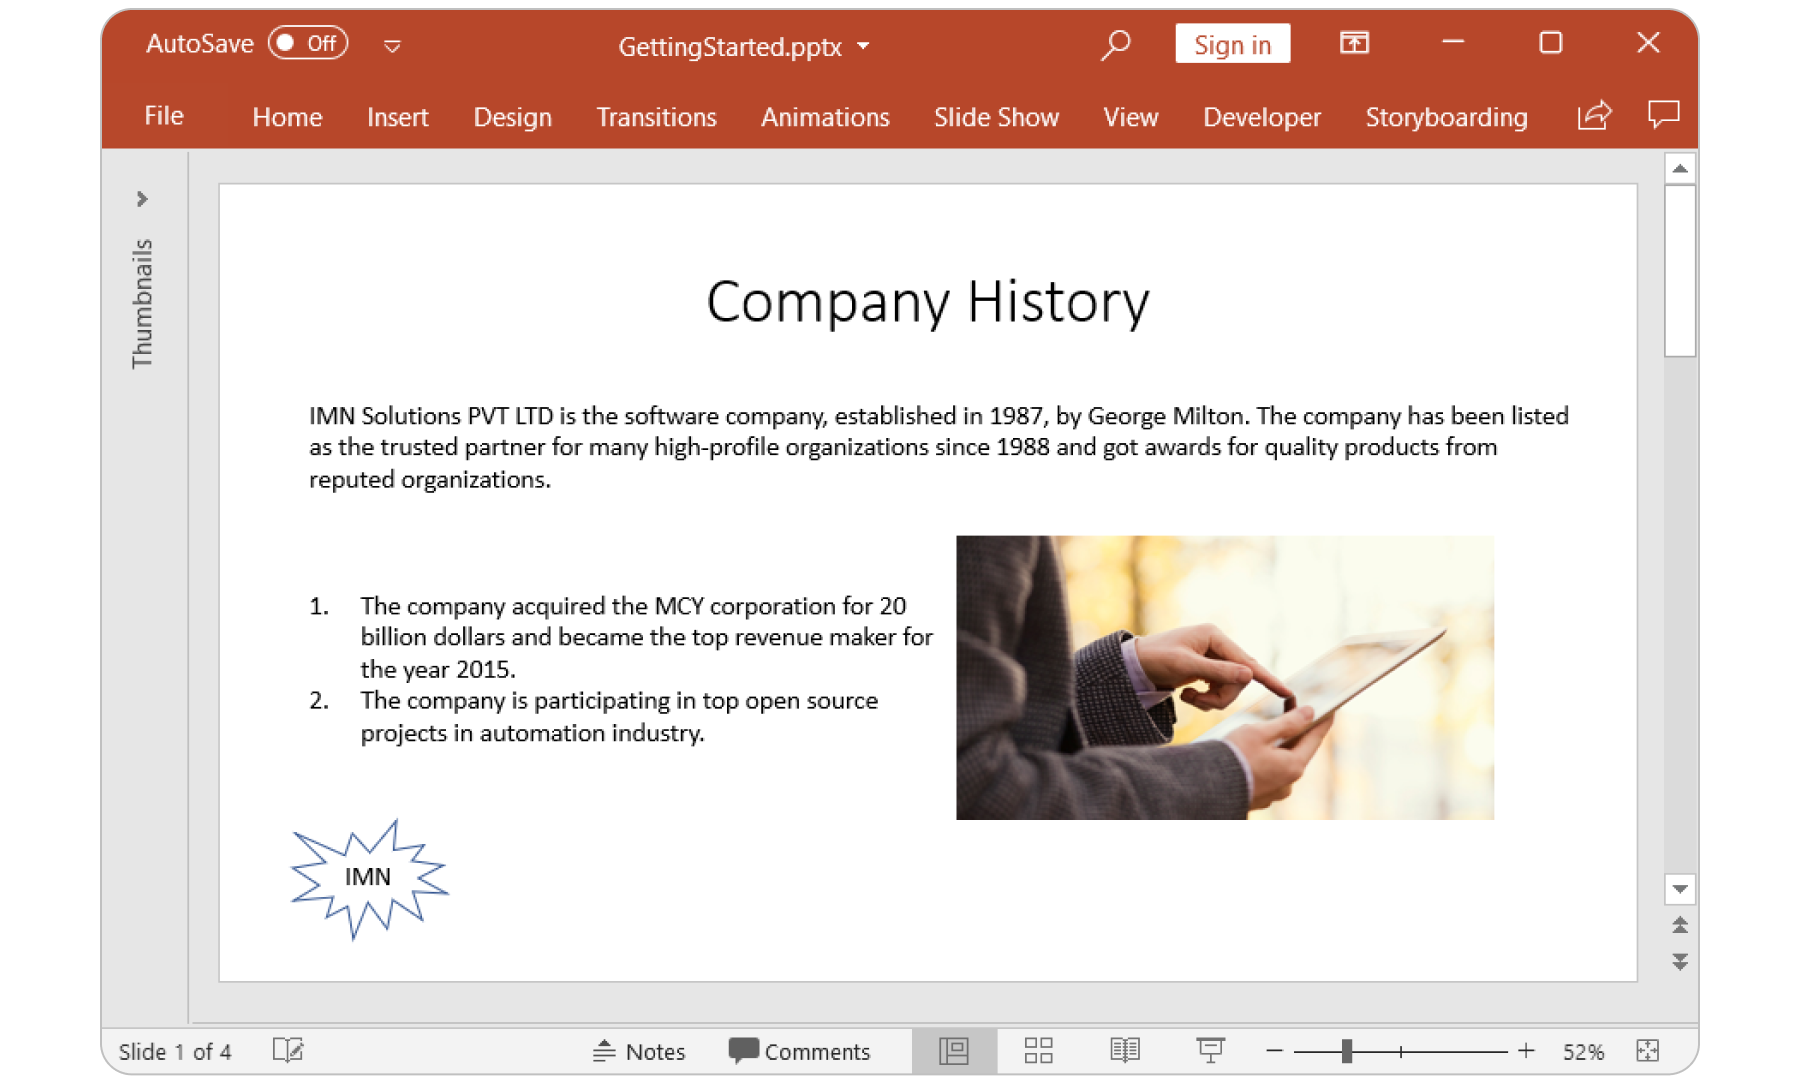Open the GettingStarted.pptx title dropdown

(x=864, y=46)
